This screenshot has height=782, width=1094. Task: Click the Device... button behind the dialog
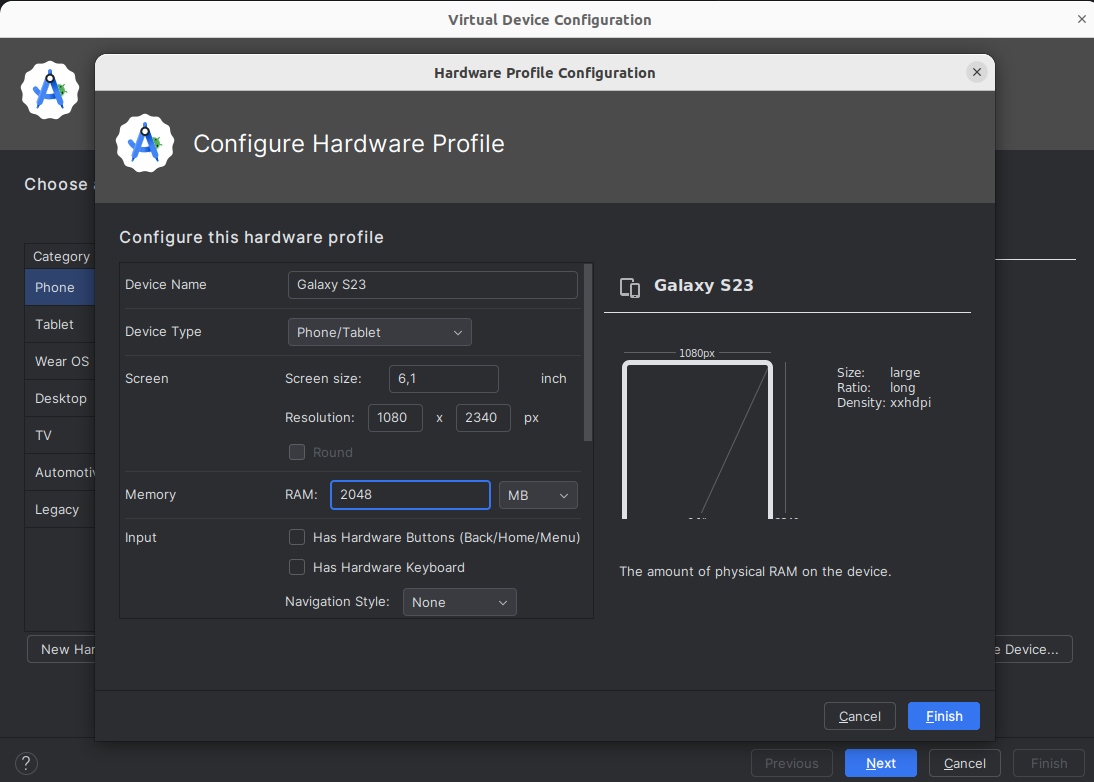point(1033,649)
